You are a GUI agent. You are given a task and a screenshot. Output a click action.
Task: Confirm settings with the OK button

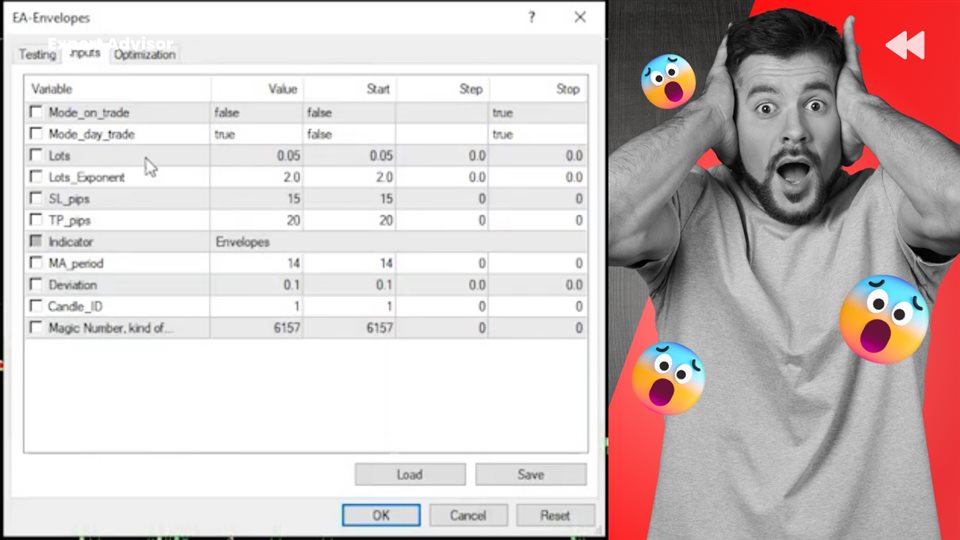(381, 516)
